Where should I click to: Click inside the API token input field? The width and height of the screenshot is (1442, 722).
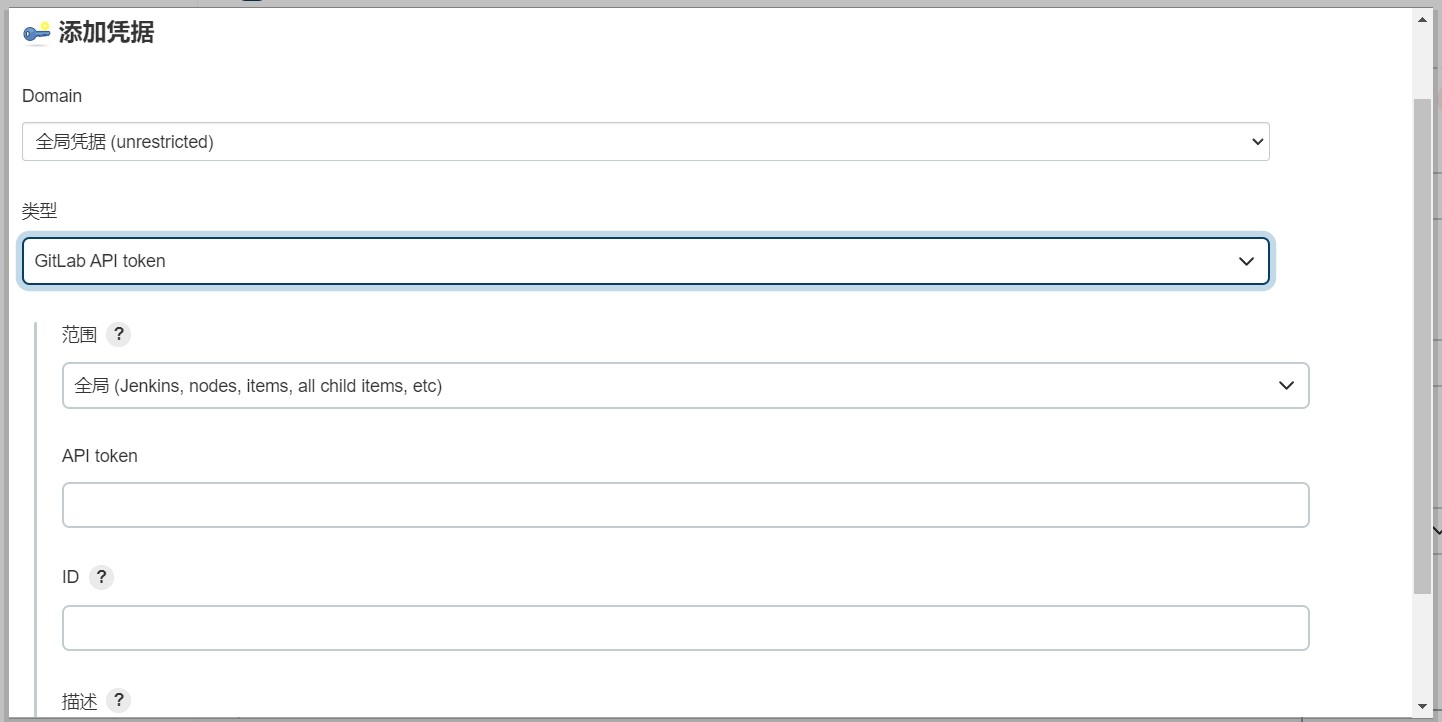click(685, 504)
